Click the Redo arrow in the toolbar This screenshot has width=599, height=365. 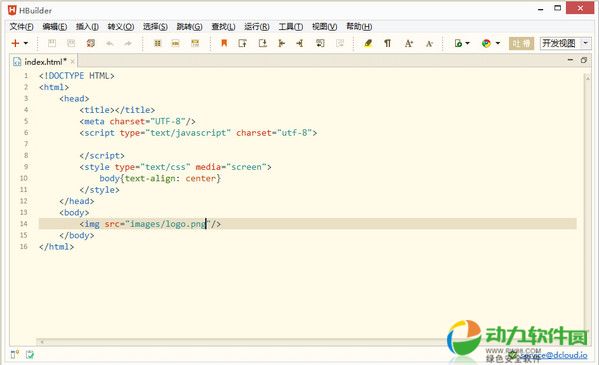coord(128,44)
